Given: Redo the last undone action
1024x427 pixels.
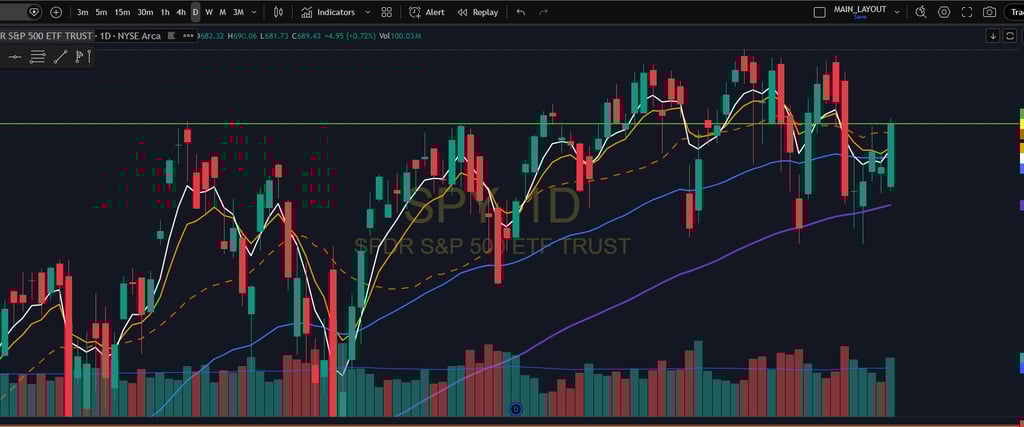Looking at the screenshot, I should tap(543, 12).
